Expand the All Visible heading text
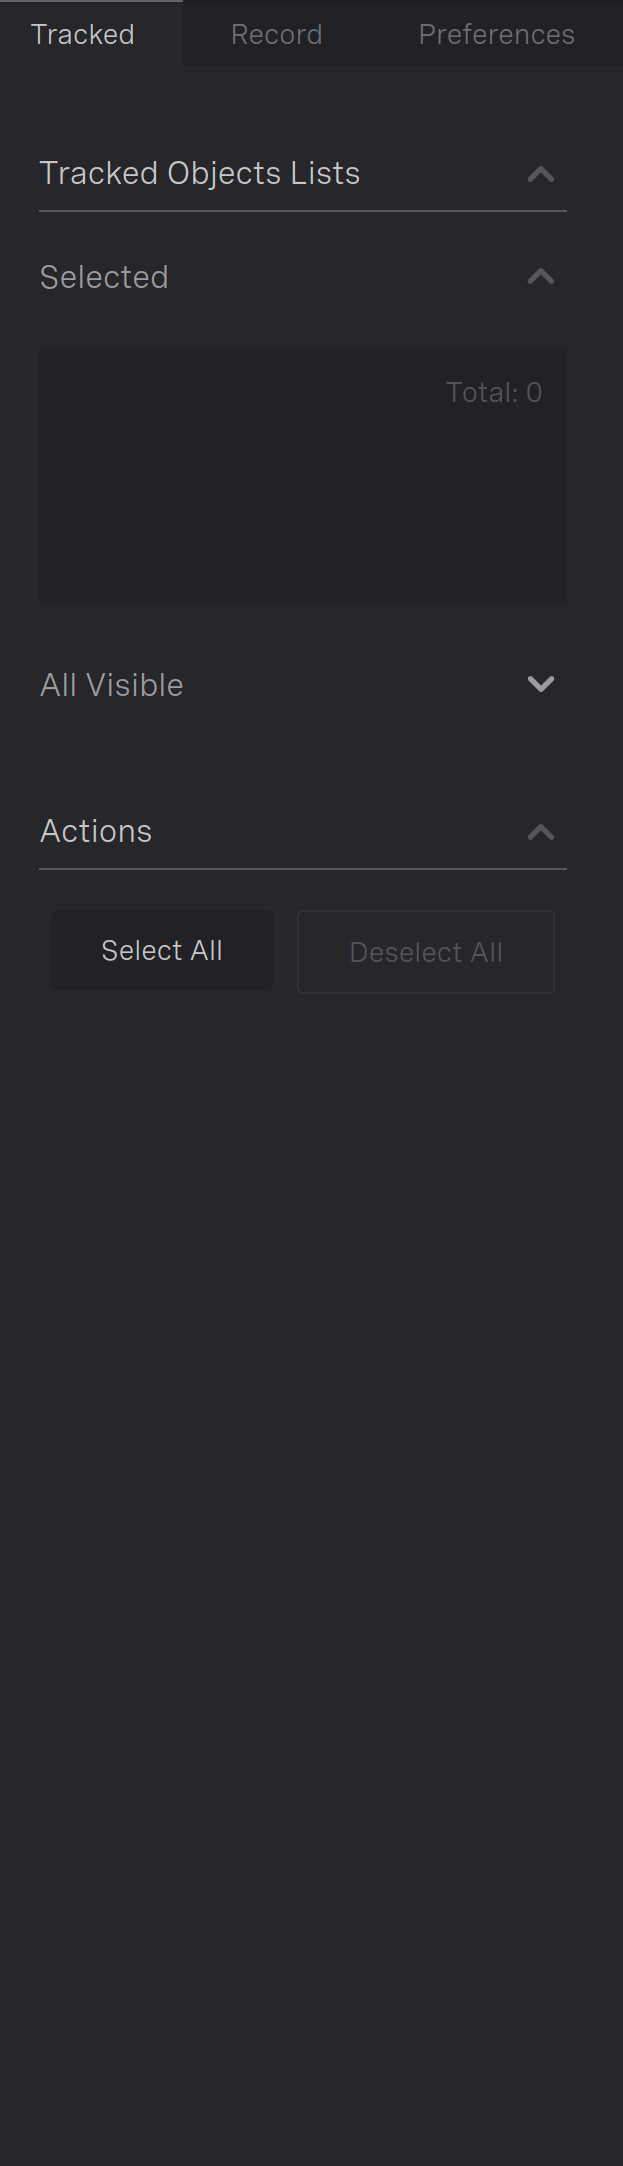623x2166 pixels. [x=112, y=685]
